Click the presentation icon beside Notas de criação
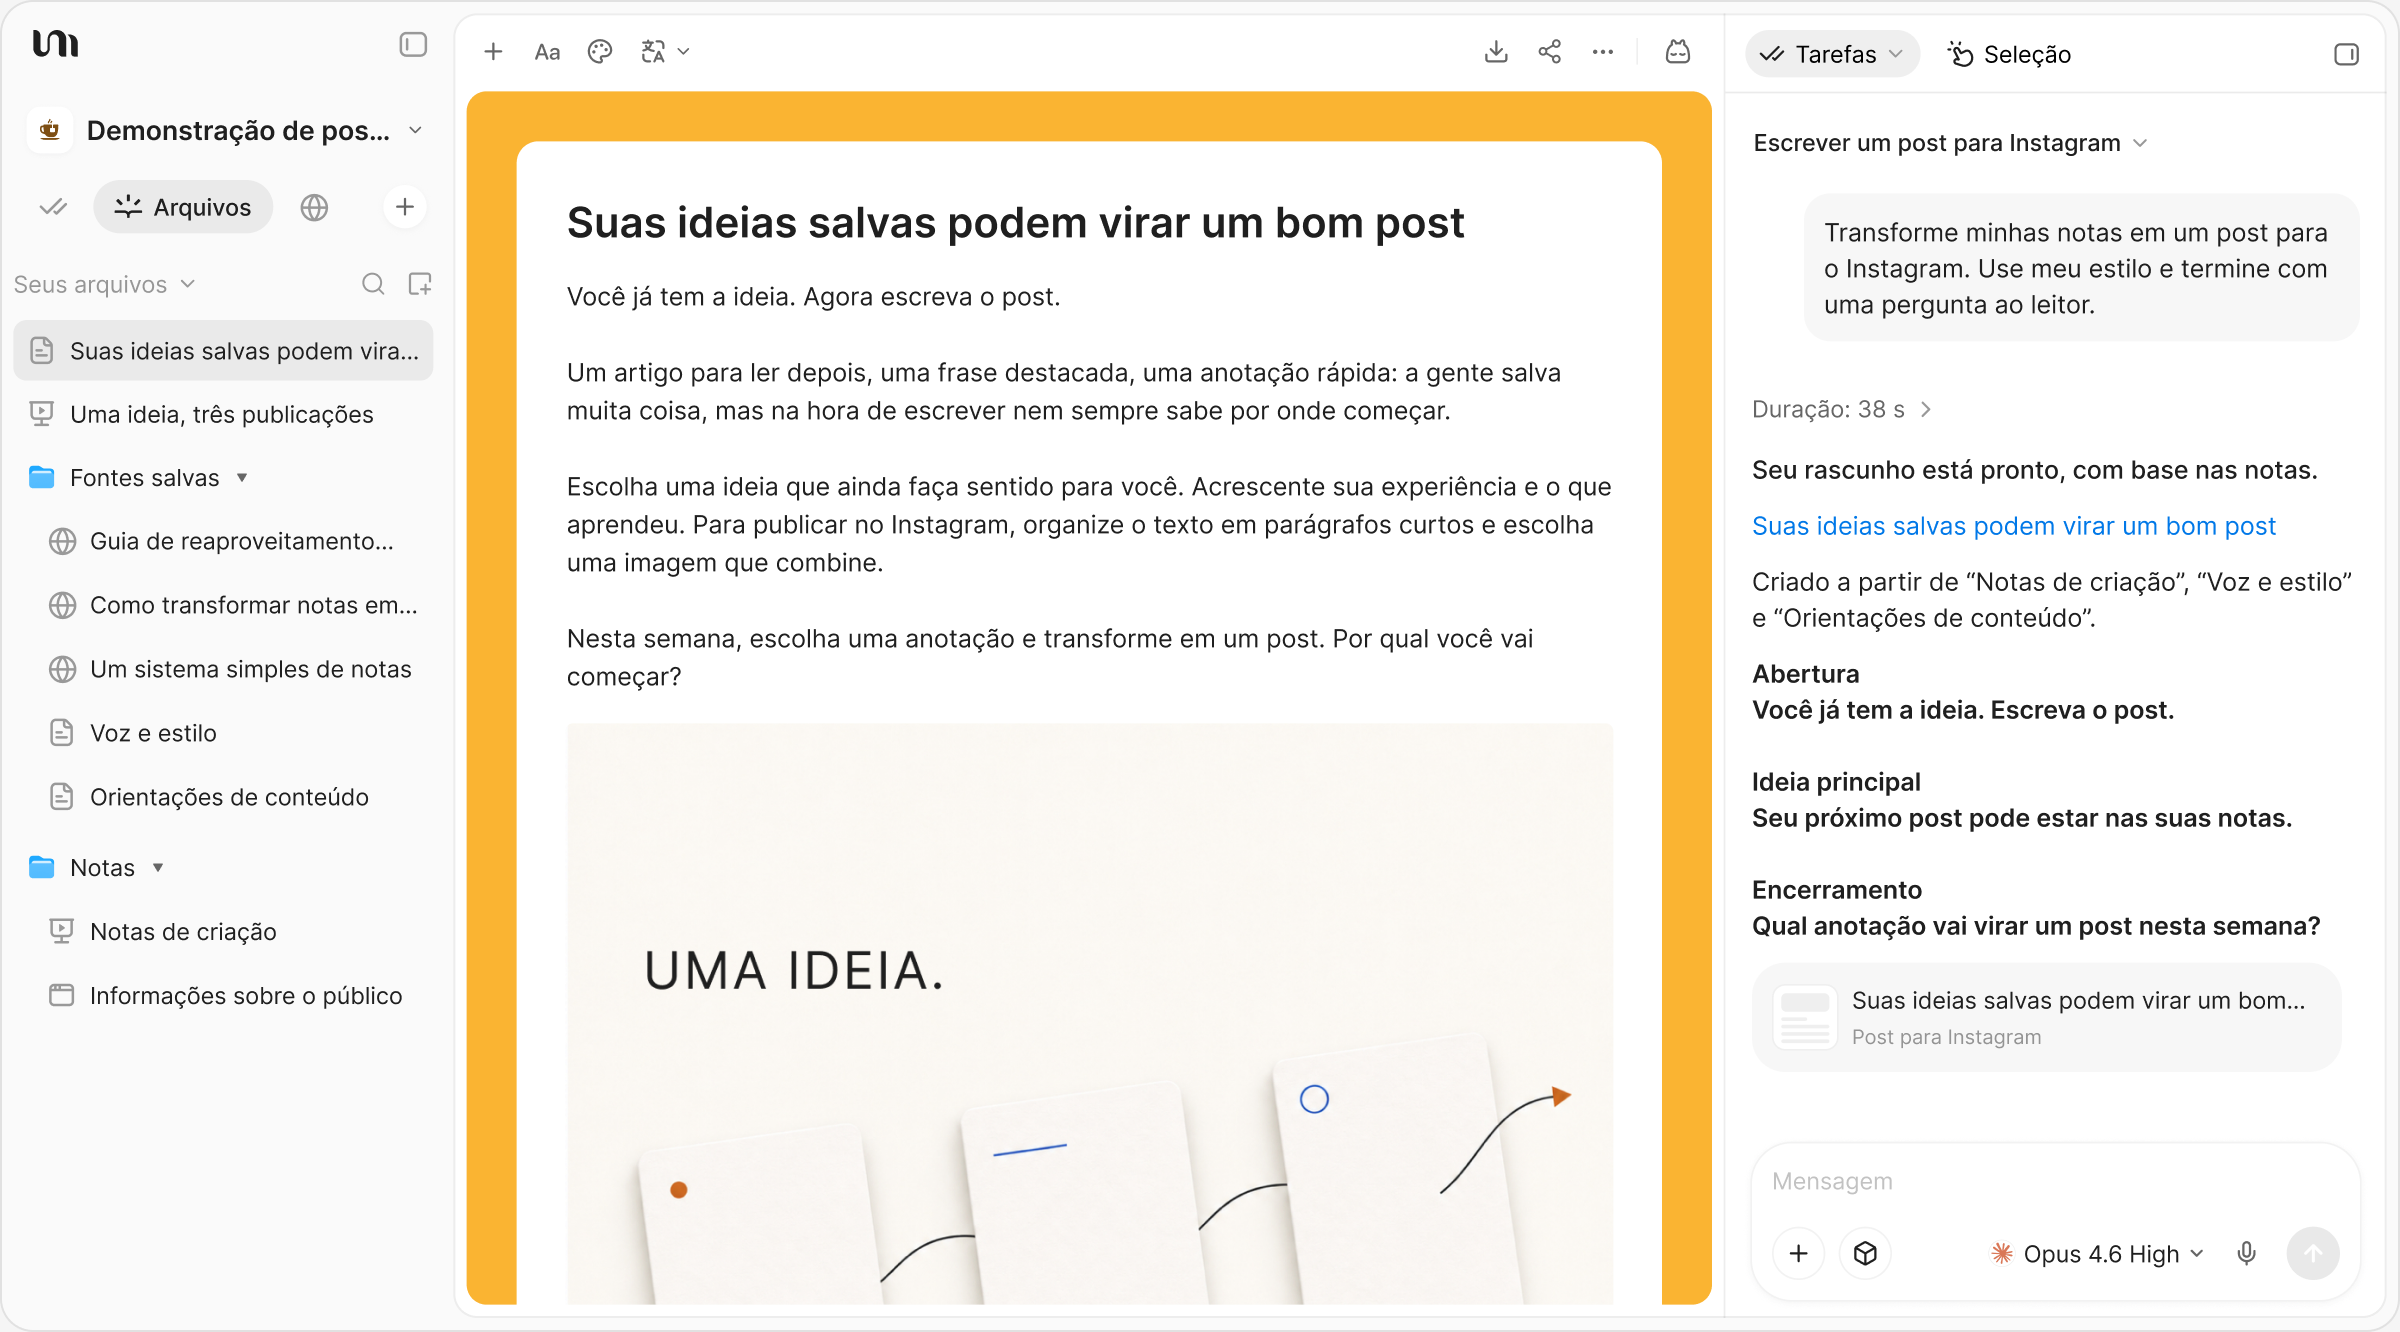 click(62, 932)
